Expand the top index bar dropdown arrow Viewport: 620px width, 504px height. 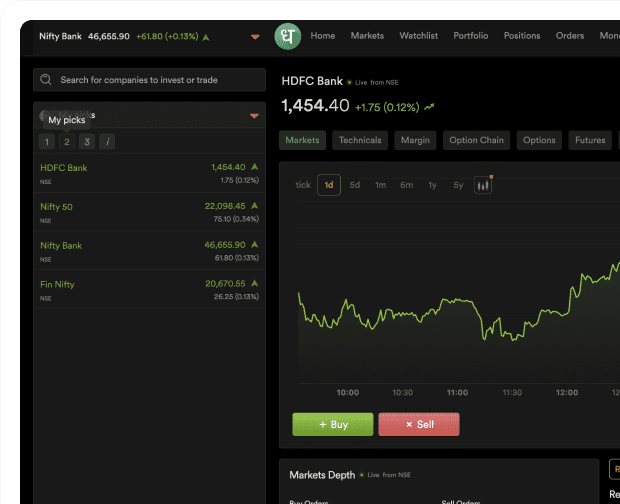tap(255, 37)
